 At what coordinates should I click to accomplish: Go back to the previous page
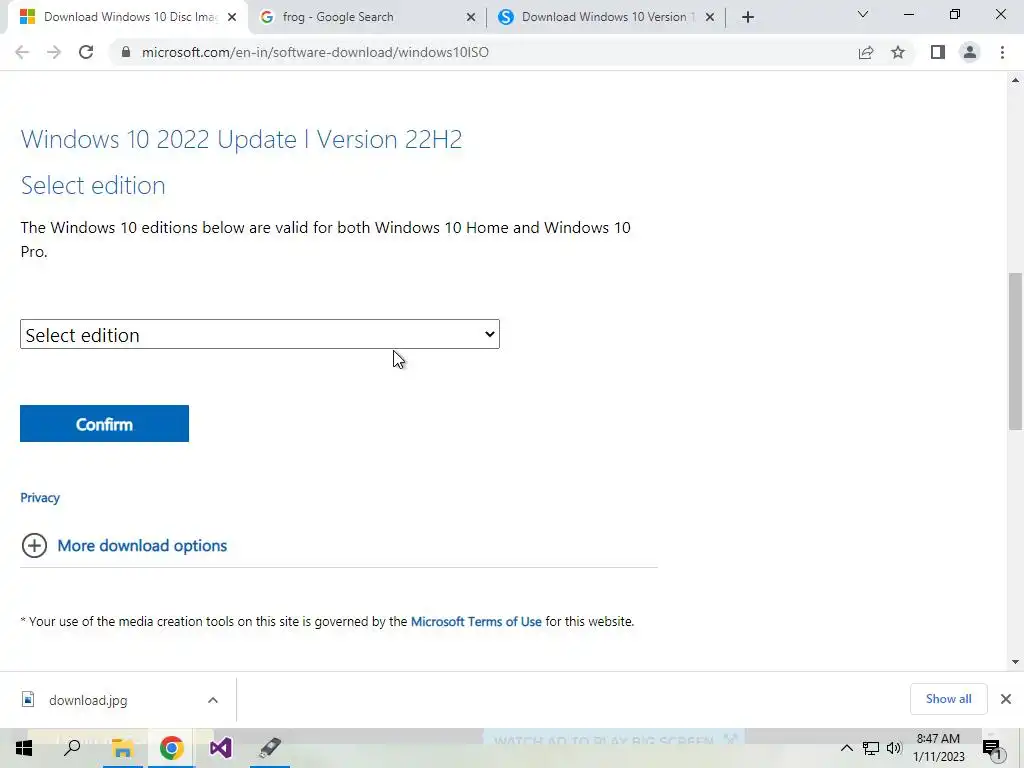point(22,52)
